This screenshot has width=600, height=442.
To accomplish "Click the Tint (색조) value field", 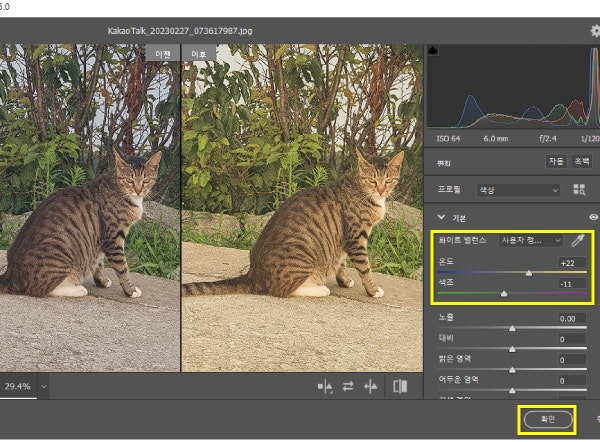I will coord(572,284).
